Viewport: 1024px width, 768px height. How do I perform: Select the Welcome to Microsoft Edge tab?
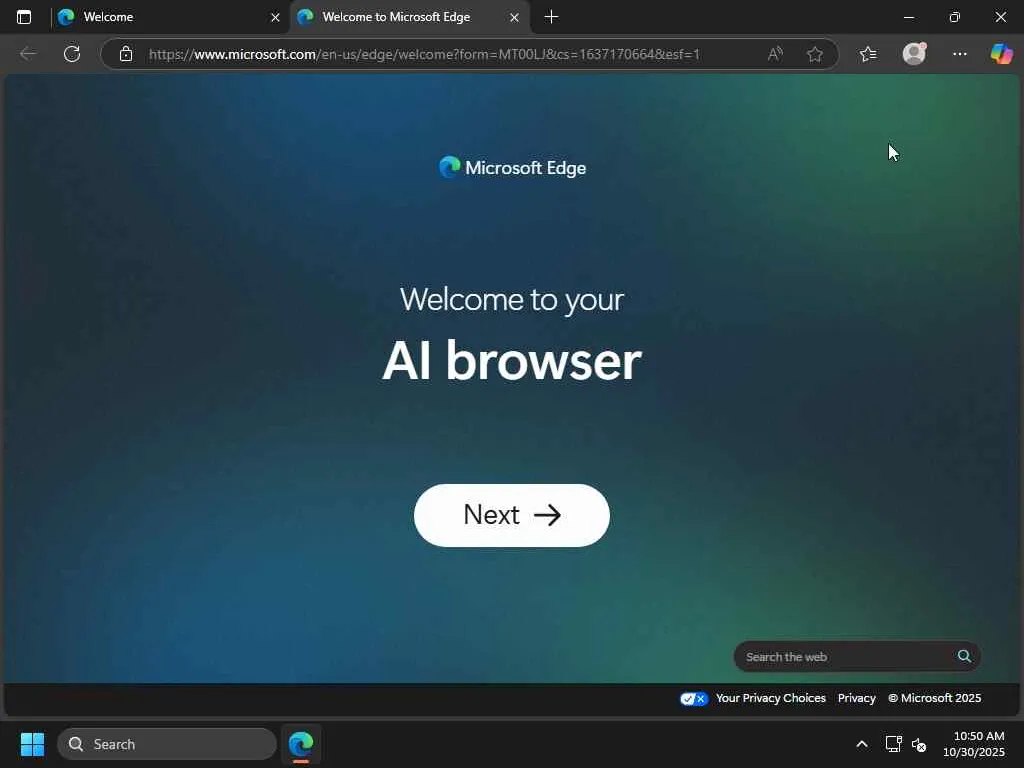(409, 17)
